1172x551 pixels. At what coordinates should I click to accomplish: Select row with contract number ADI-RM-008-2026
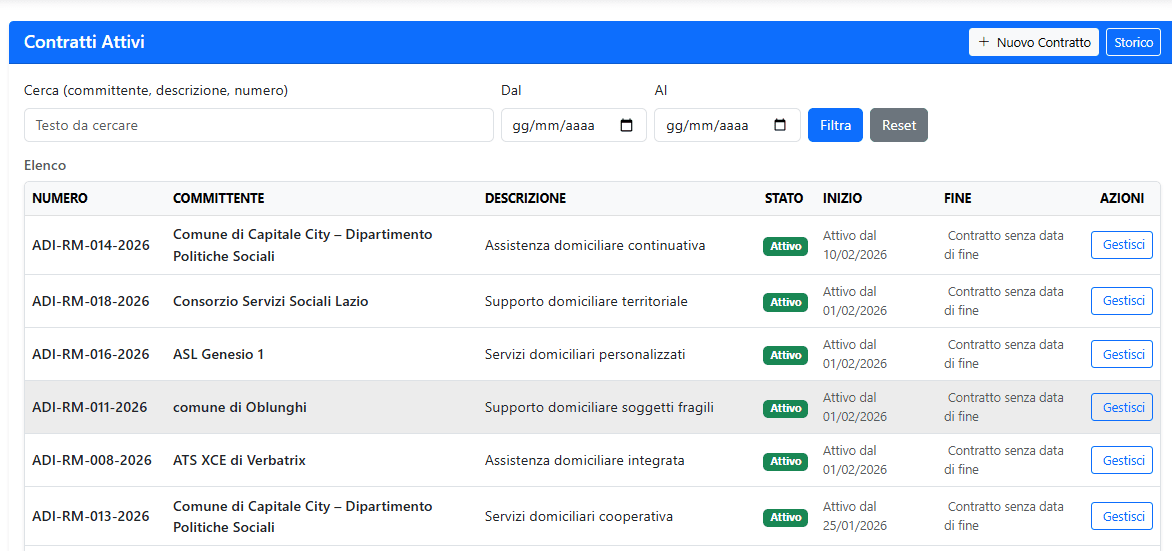tap(92, 460)
